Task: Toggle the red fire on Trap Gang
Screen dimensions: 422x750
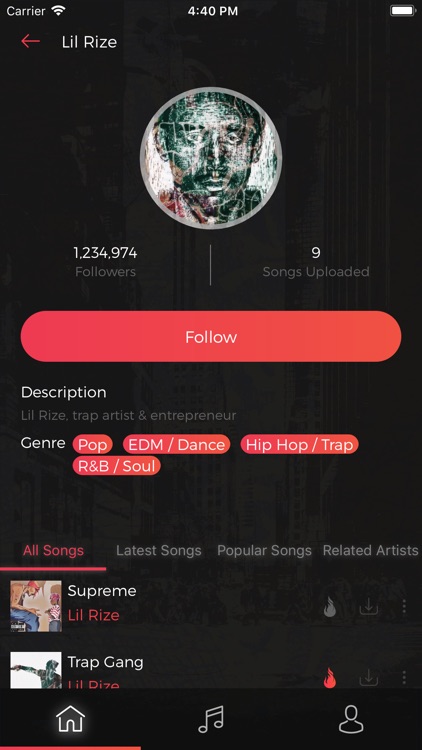Action: (x=330, y=678)
